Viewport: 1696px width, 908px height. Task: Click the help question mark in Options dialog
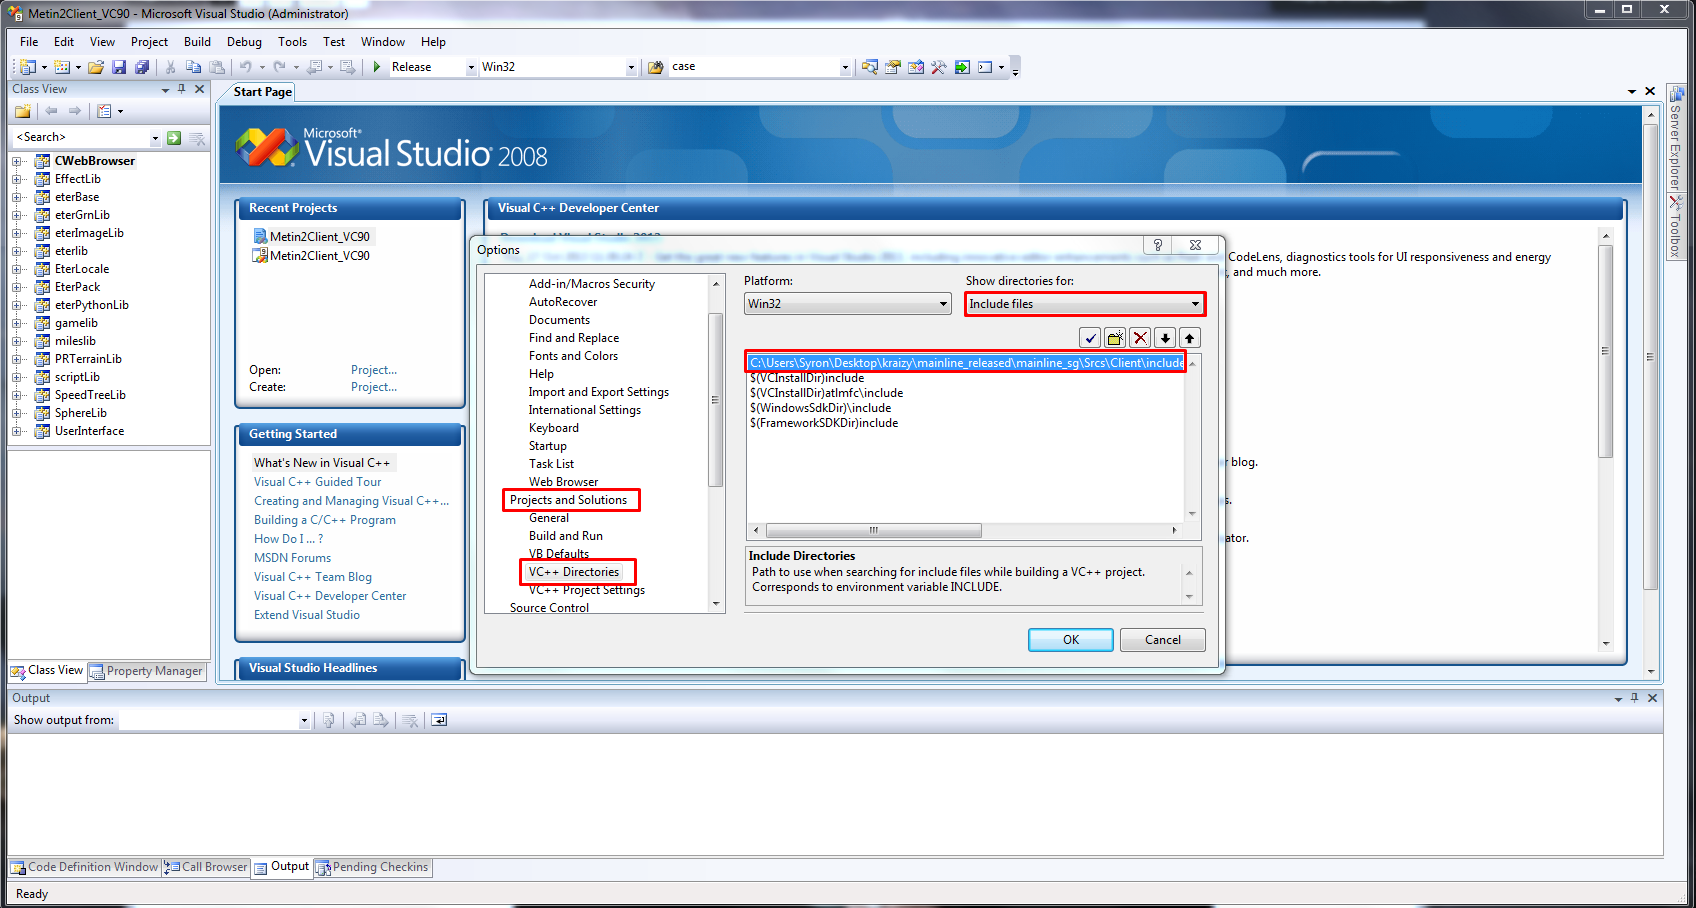pos(1158,245)
